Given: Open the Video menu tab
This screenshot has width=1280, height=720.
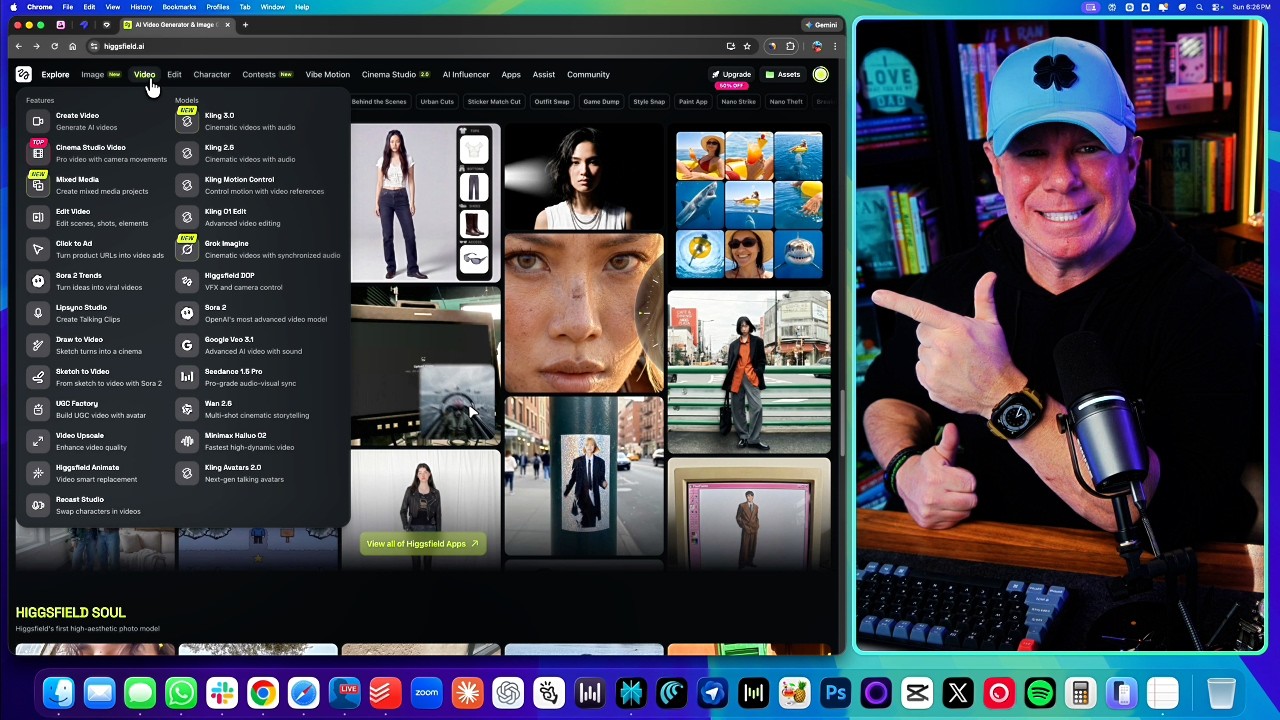Looking at the screenshot, I should pyautogui.click(x=145, y=74).
